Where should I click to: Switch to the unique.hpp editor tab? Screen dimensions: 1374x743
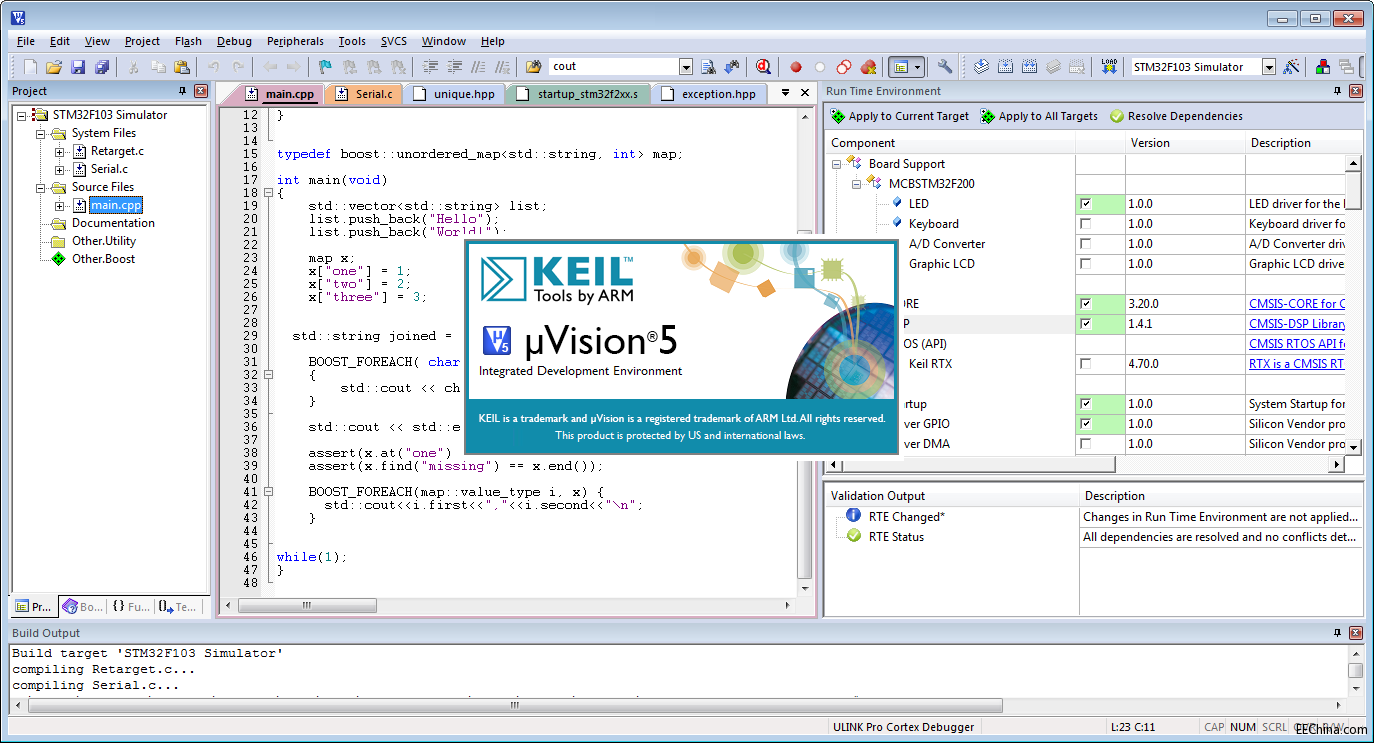tap(454, 94)
